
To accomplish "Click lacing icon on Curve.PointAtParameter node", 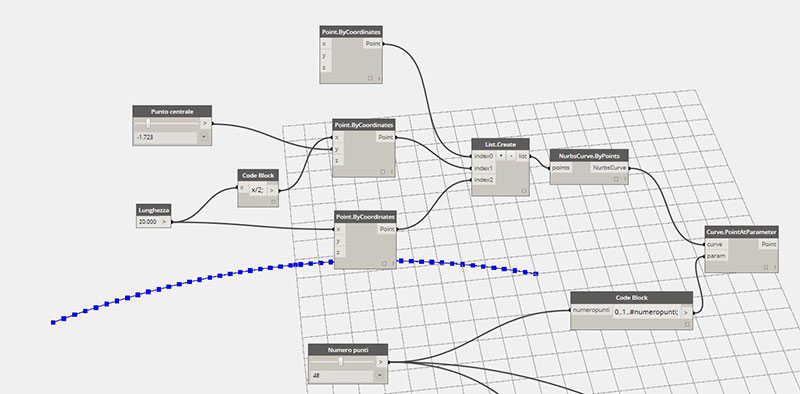I will 774,267.
